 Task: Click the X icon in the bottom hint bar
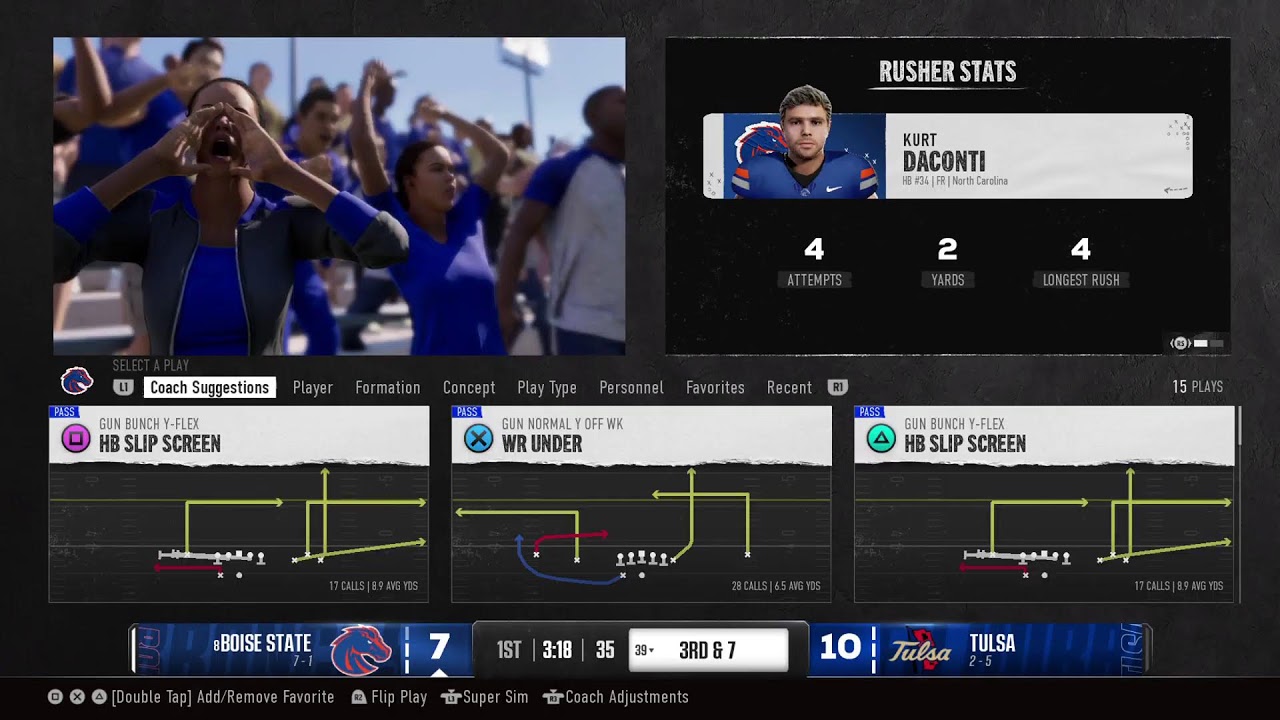(x=77, y=697)
